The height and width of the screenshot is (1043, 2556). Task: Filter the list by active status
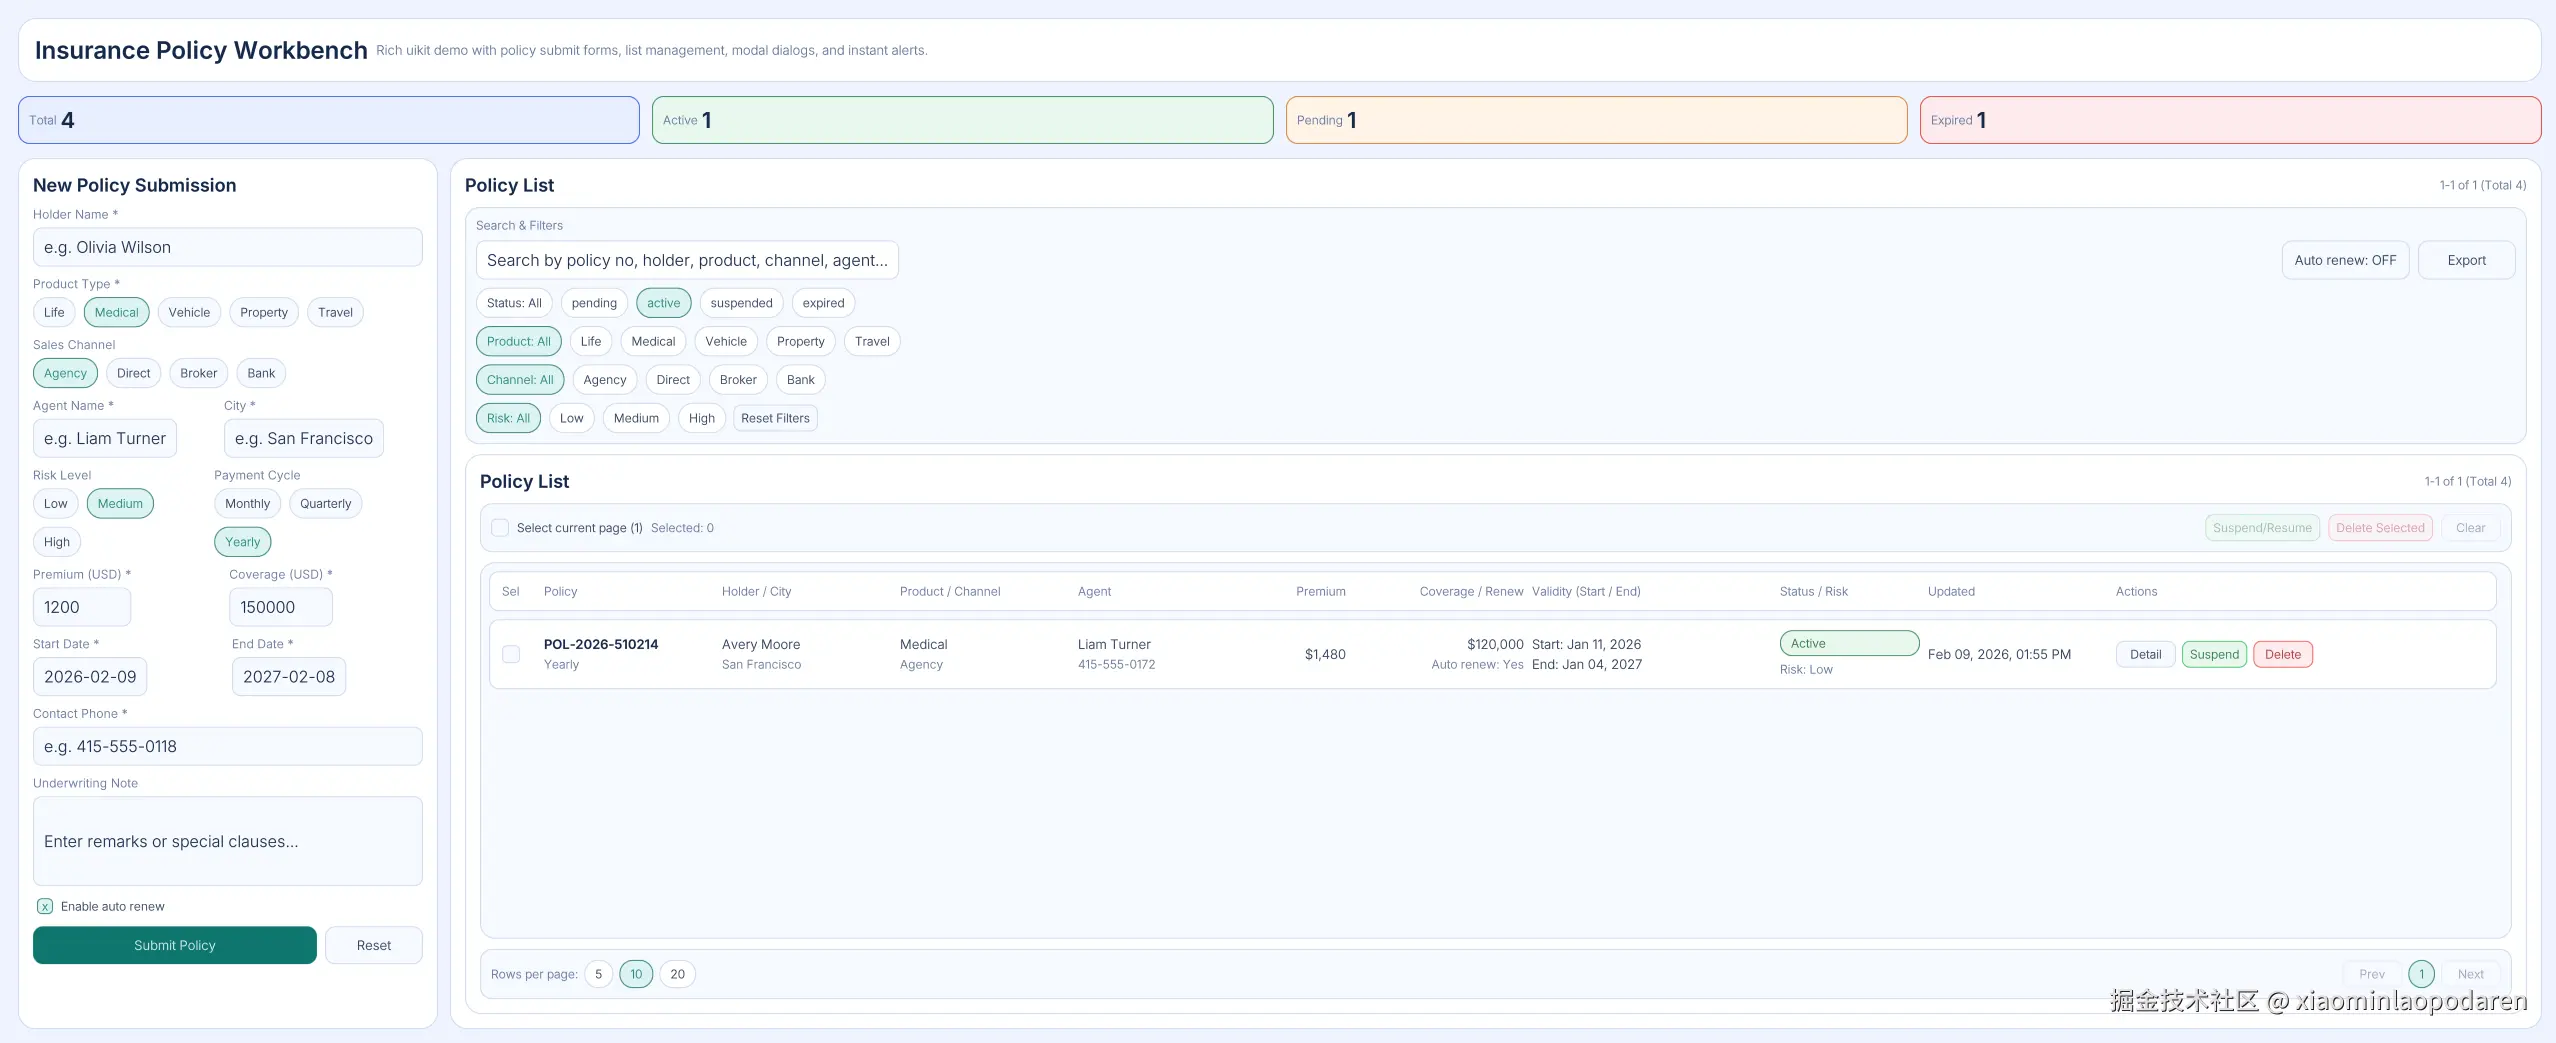(664, 303)
